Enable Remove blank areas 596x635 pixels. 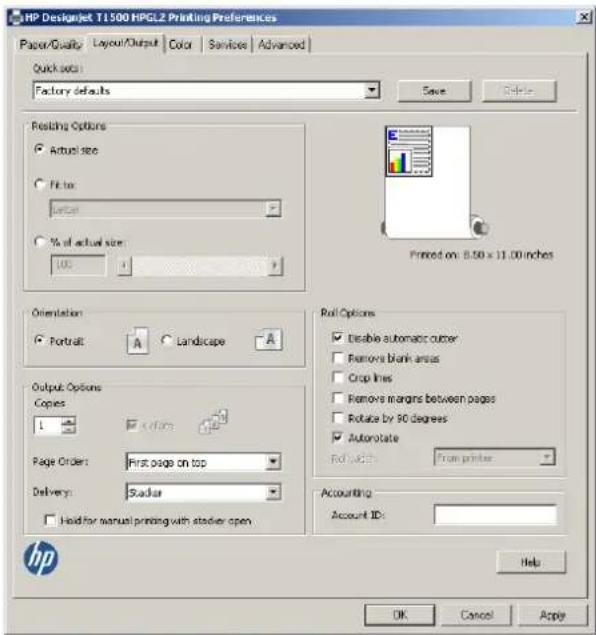(x=337, y=358)
